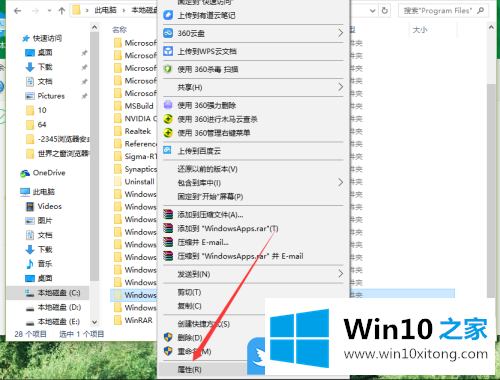Click 使用 360进行木马云查杀 icon
Viewport: 500px width, 380px height.
click(x=168, y=119)
